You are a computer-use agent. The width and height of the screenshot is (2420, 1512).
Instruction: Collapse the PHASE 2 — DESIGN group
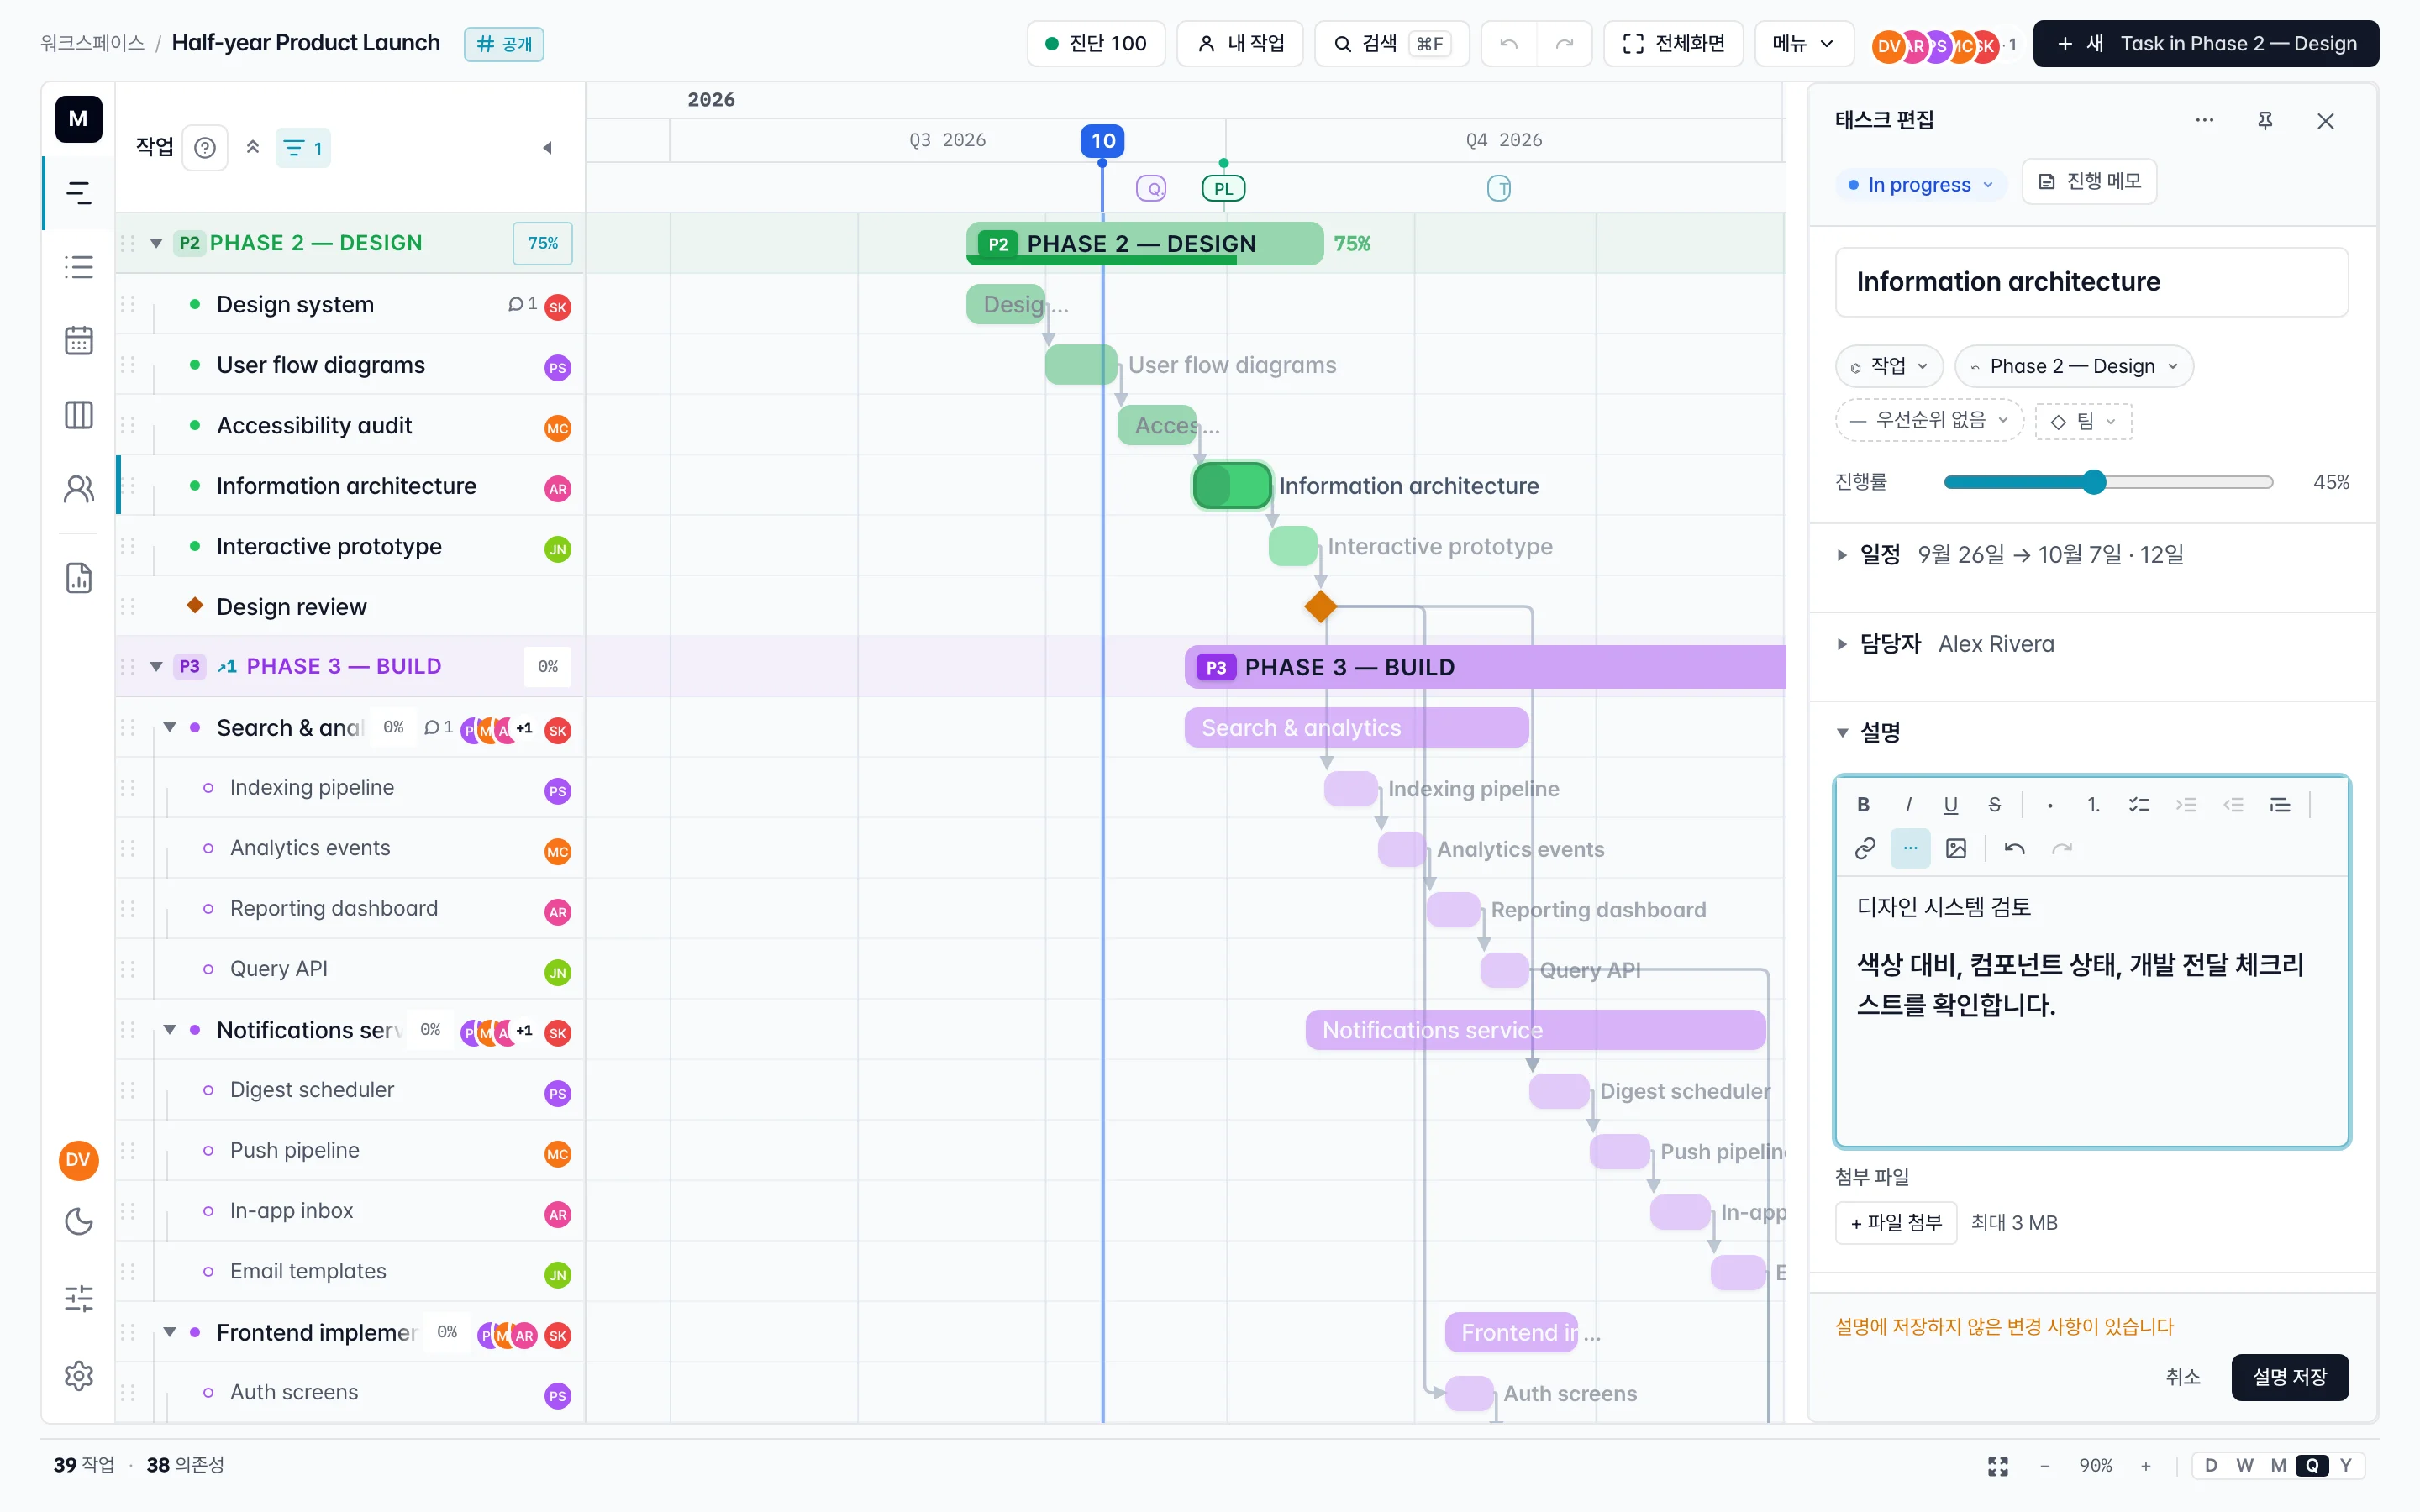click(x=156, y=243)
